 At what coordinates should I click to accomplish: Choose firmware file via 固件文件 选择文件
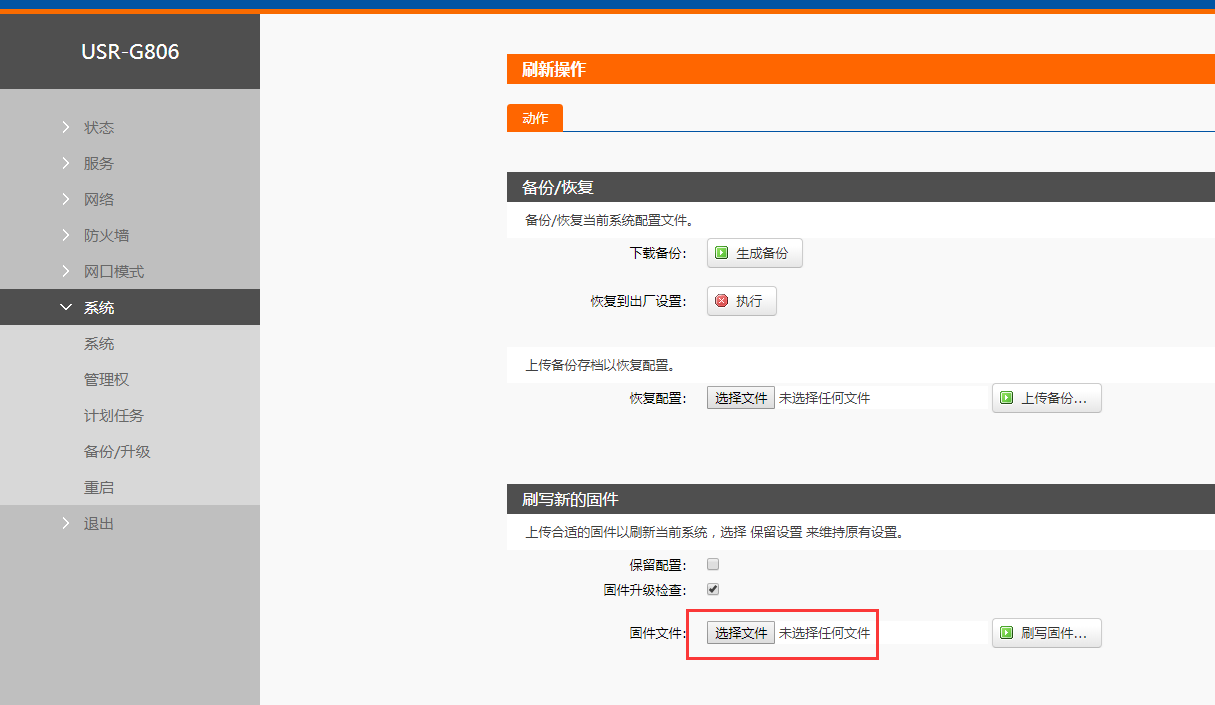(x=741, y=633)
